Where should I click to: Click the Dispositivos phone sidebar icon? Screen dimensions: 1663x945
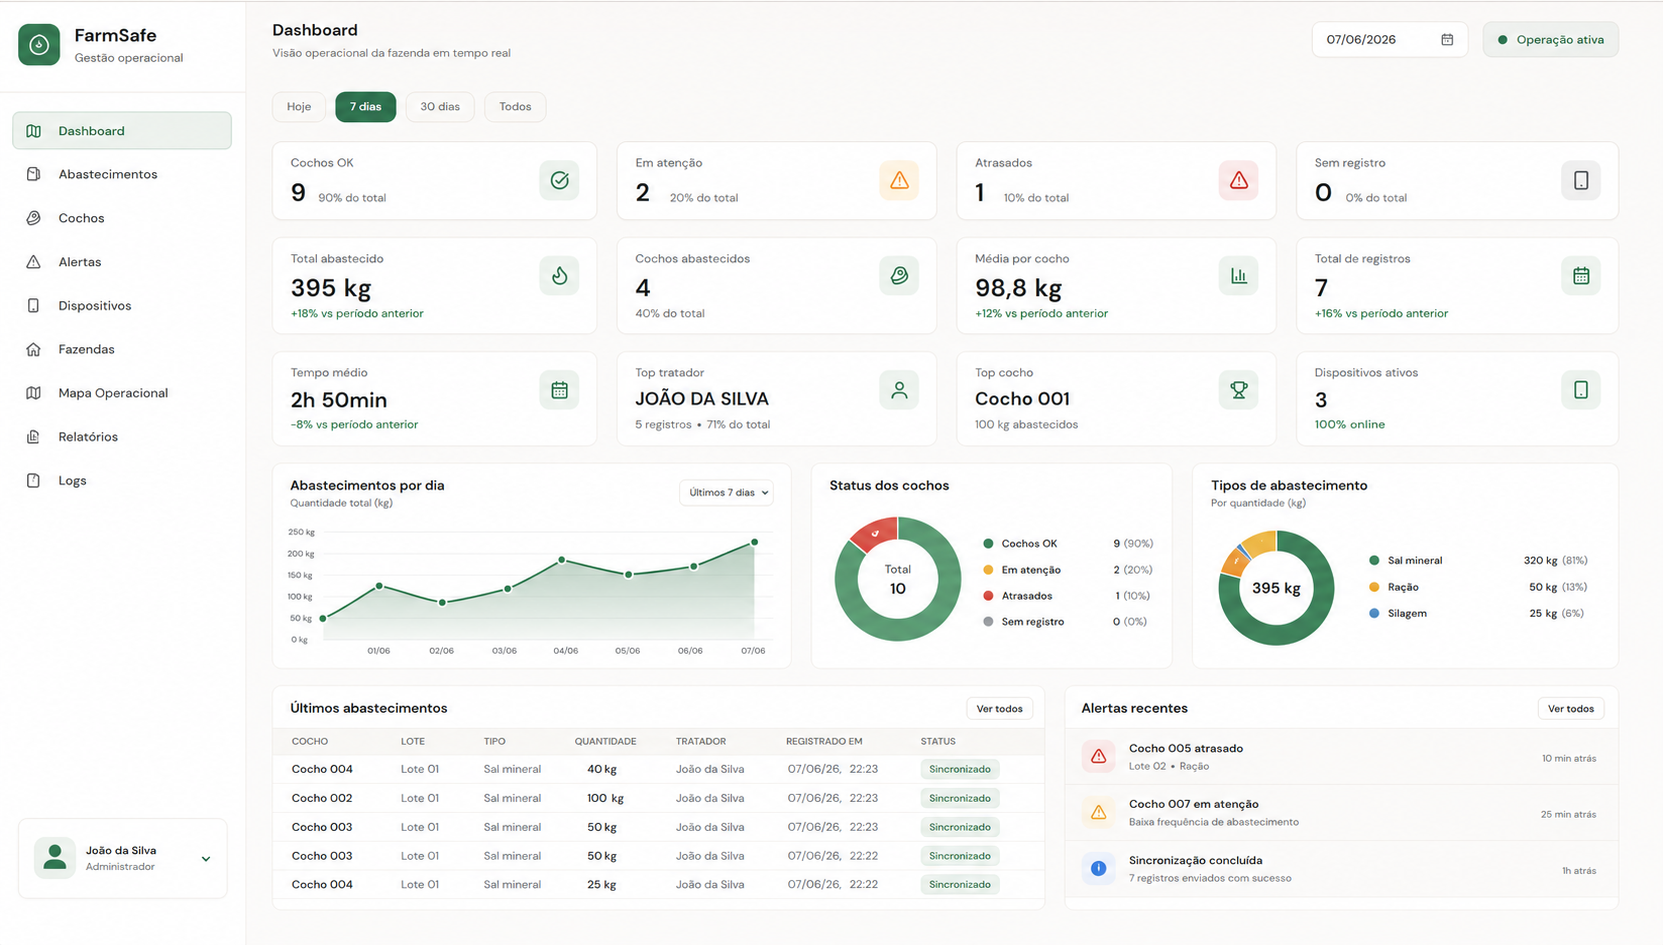[x=34, y=306]
